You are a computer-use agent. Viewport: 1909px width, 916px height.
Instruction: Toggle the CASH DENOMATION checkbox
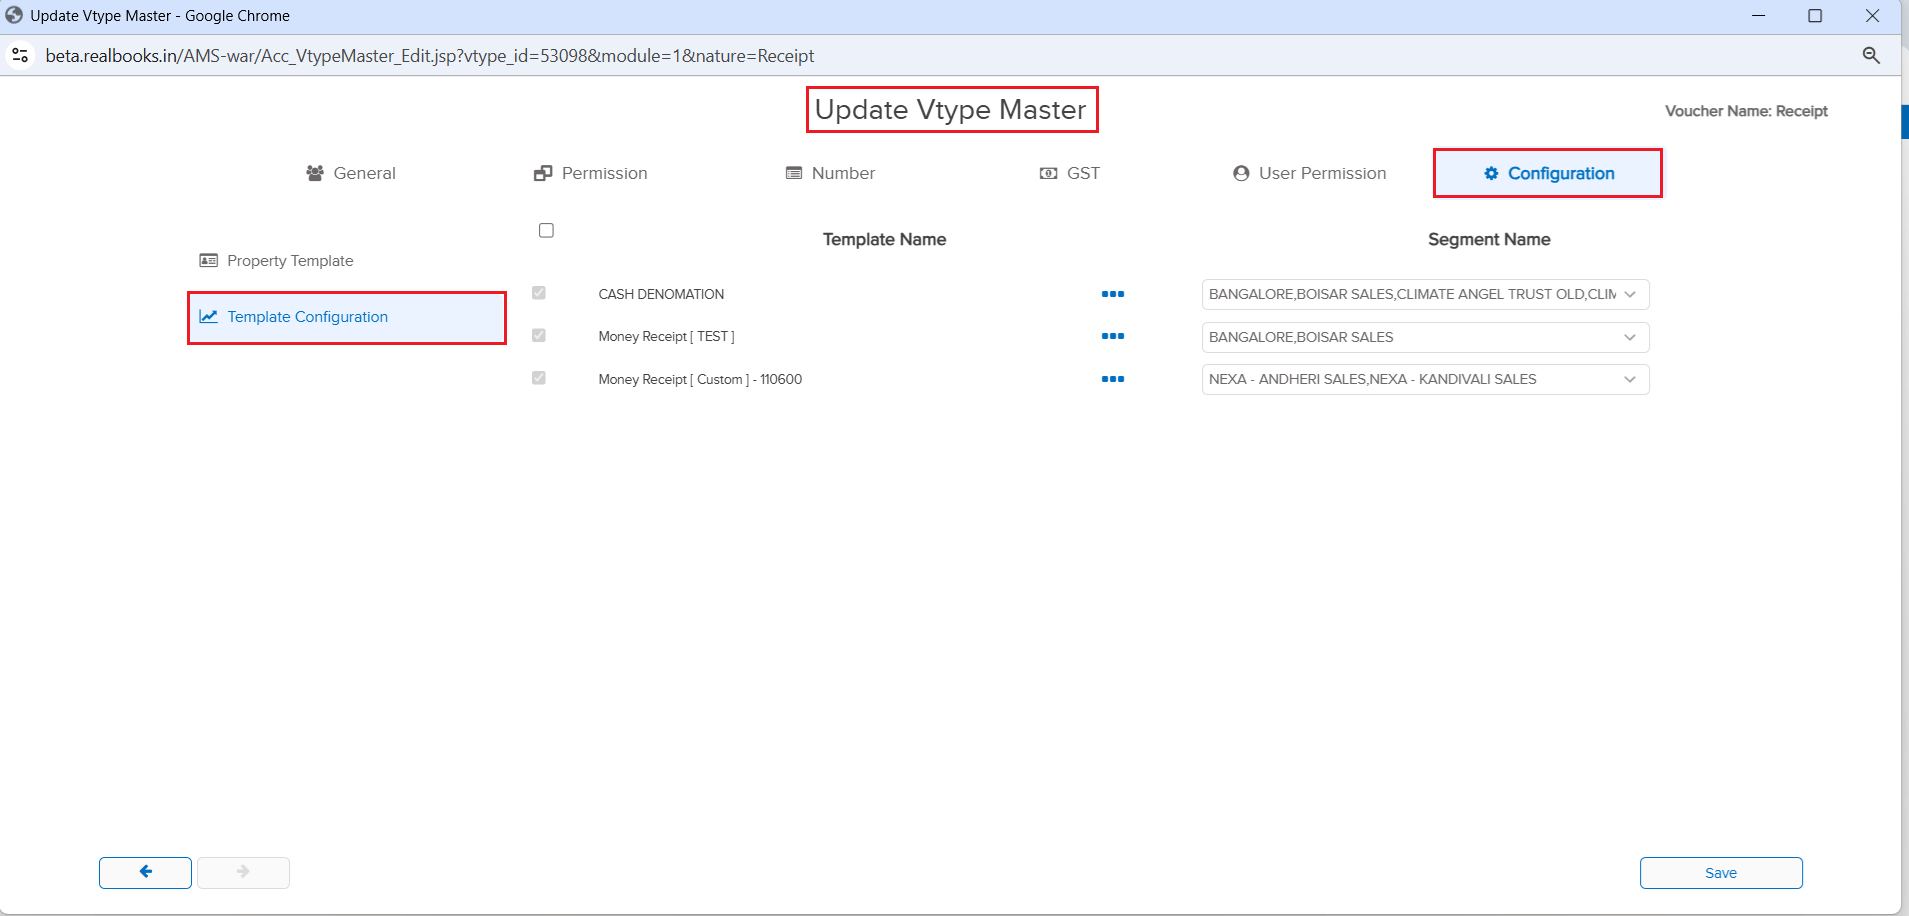pos(539,293)
